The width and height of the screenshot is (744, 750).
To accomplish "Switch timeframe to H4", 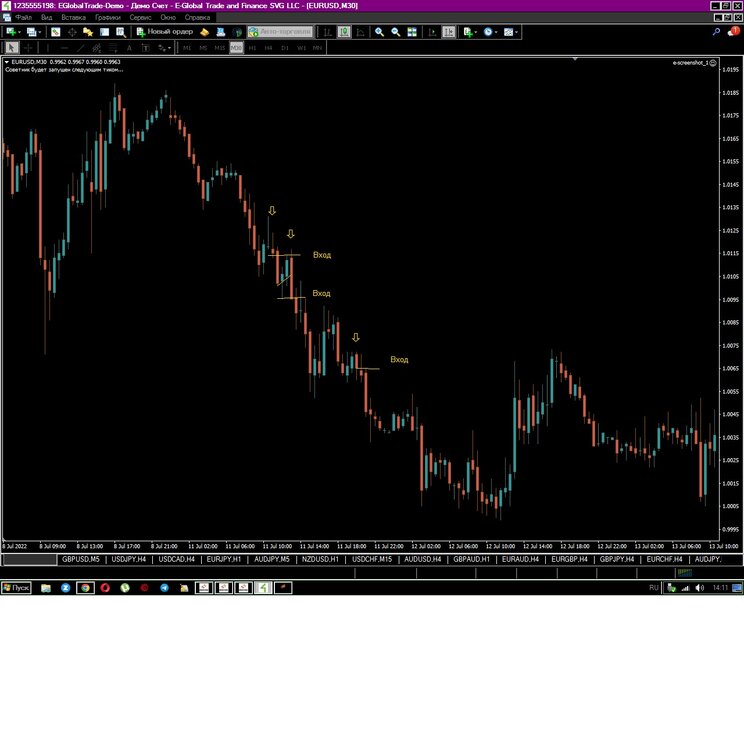I will pyautogui.click(x=268, y=48).
